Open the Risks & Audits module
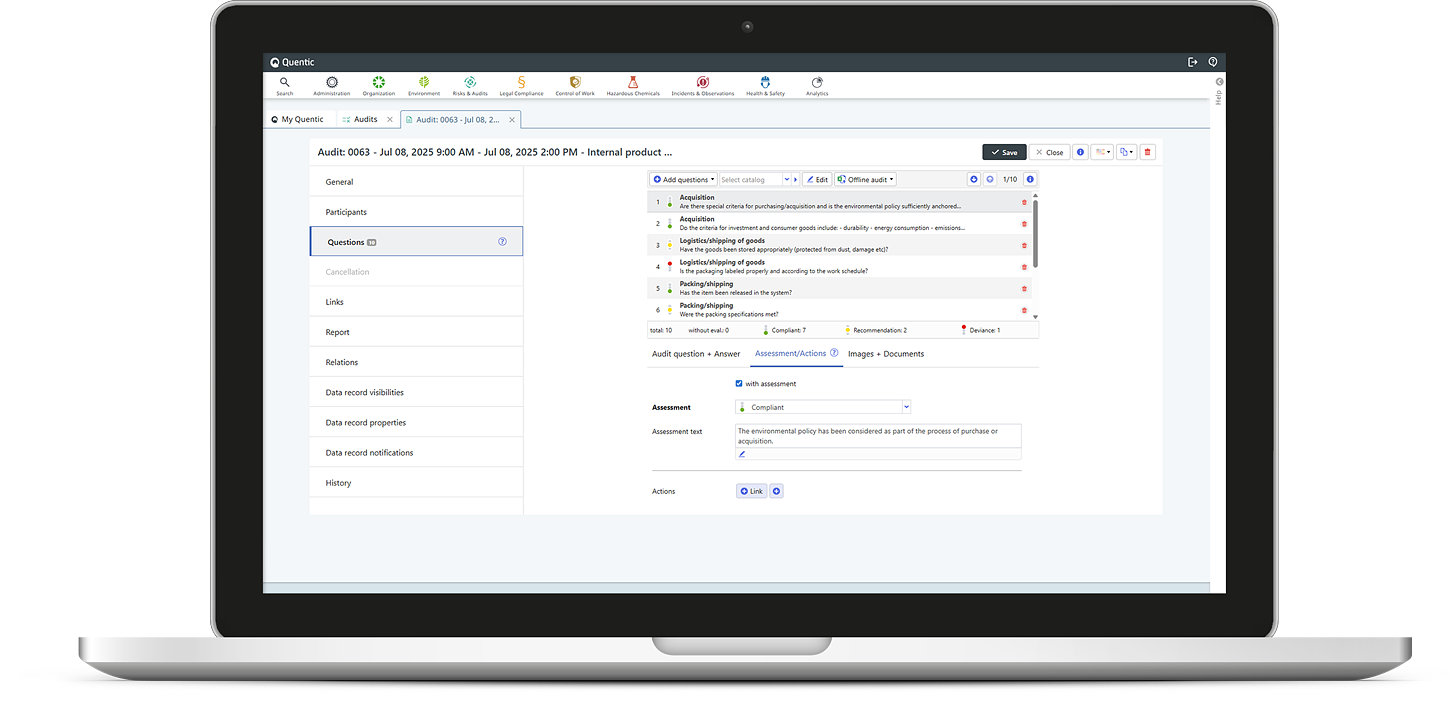 coord(469,84)
